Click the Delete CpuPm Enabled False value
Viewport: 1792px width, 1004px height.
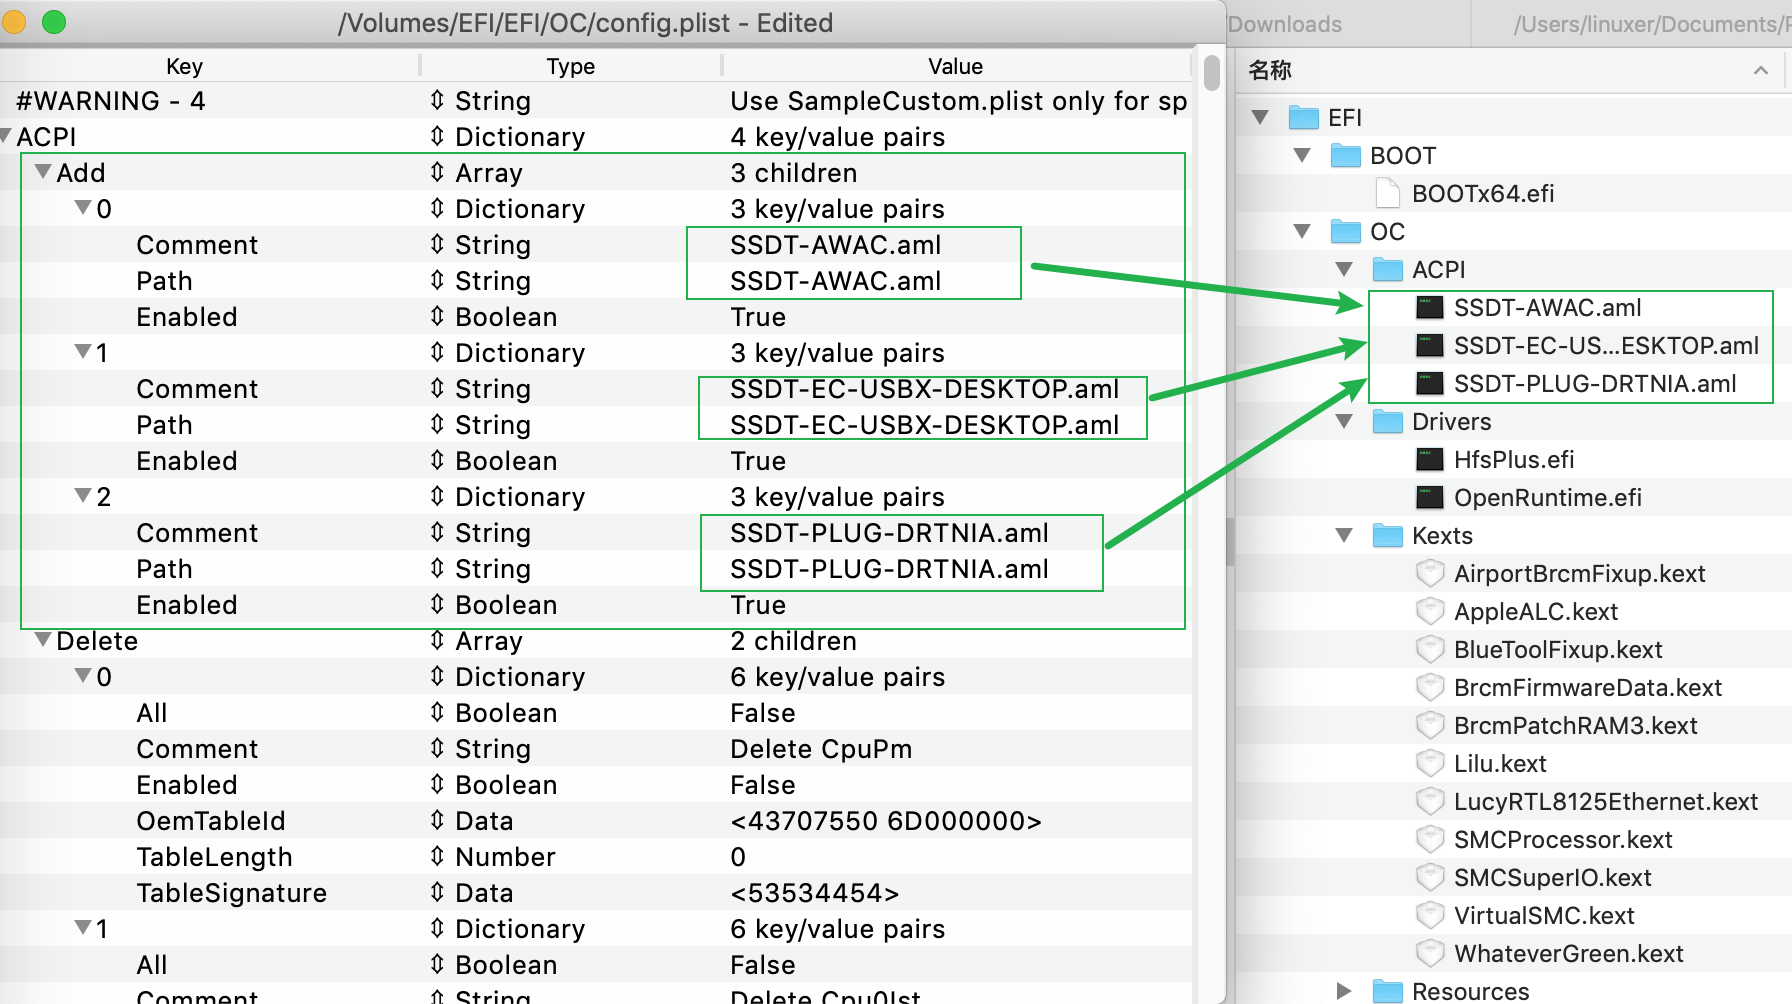pos(762,785)
